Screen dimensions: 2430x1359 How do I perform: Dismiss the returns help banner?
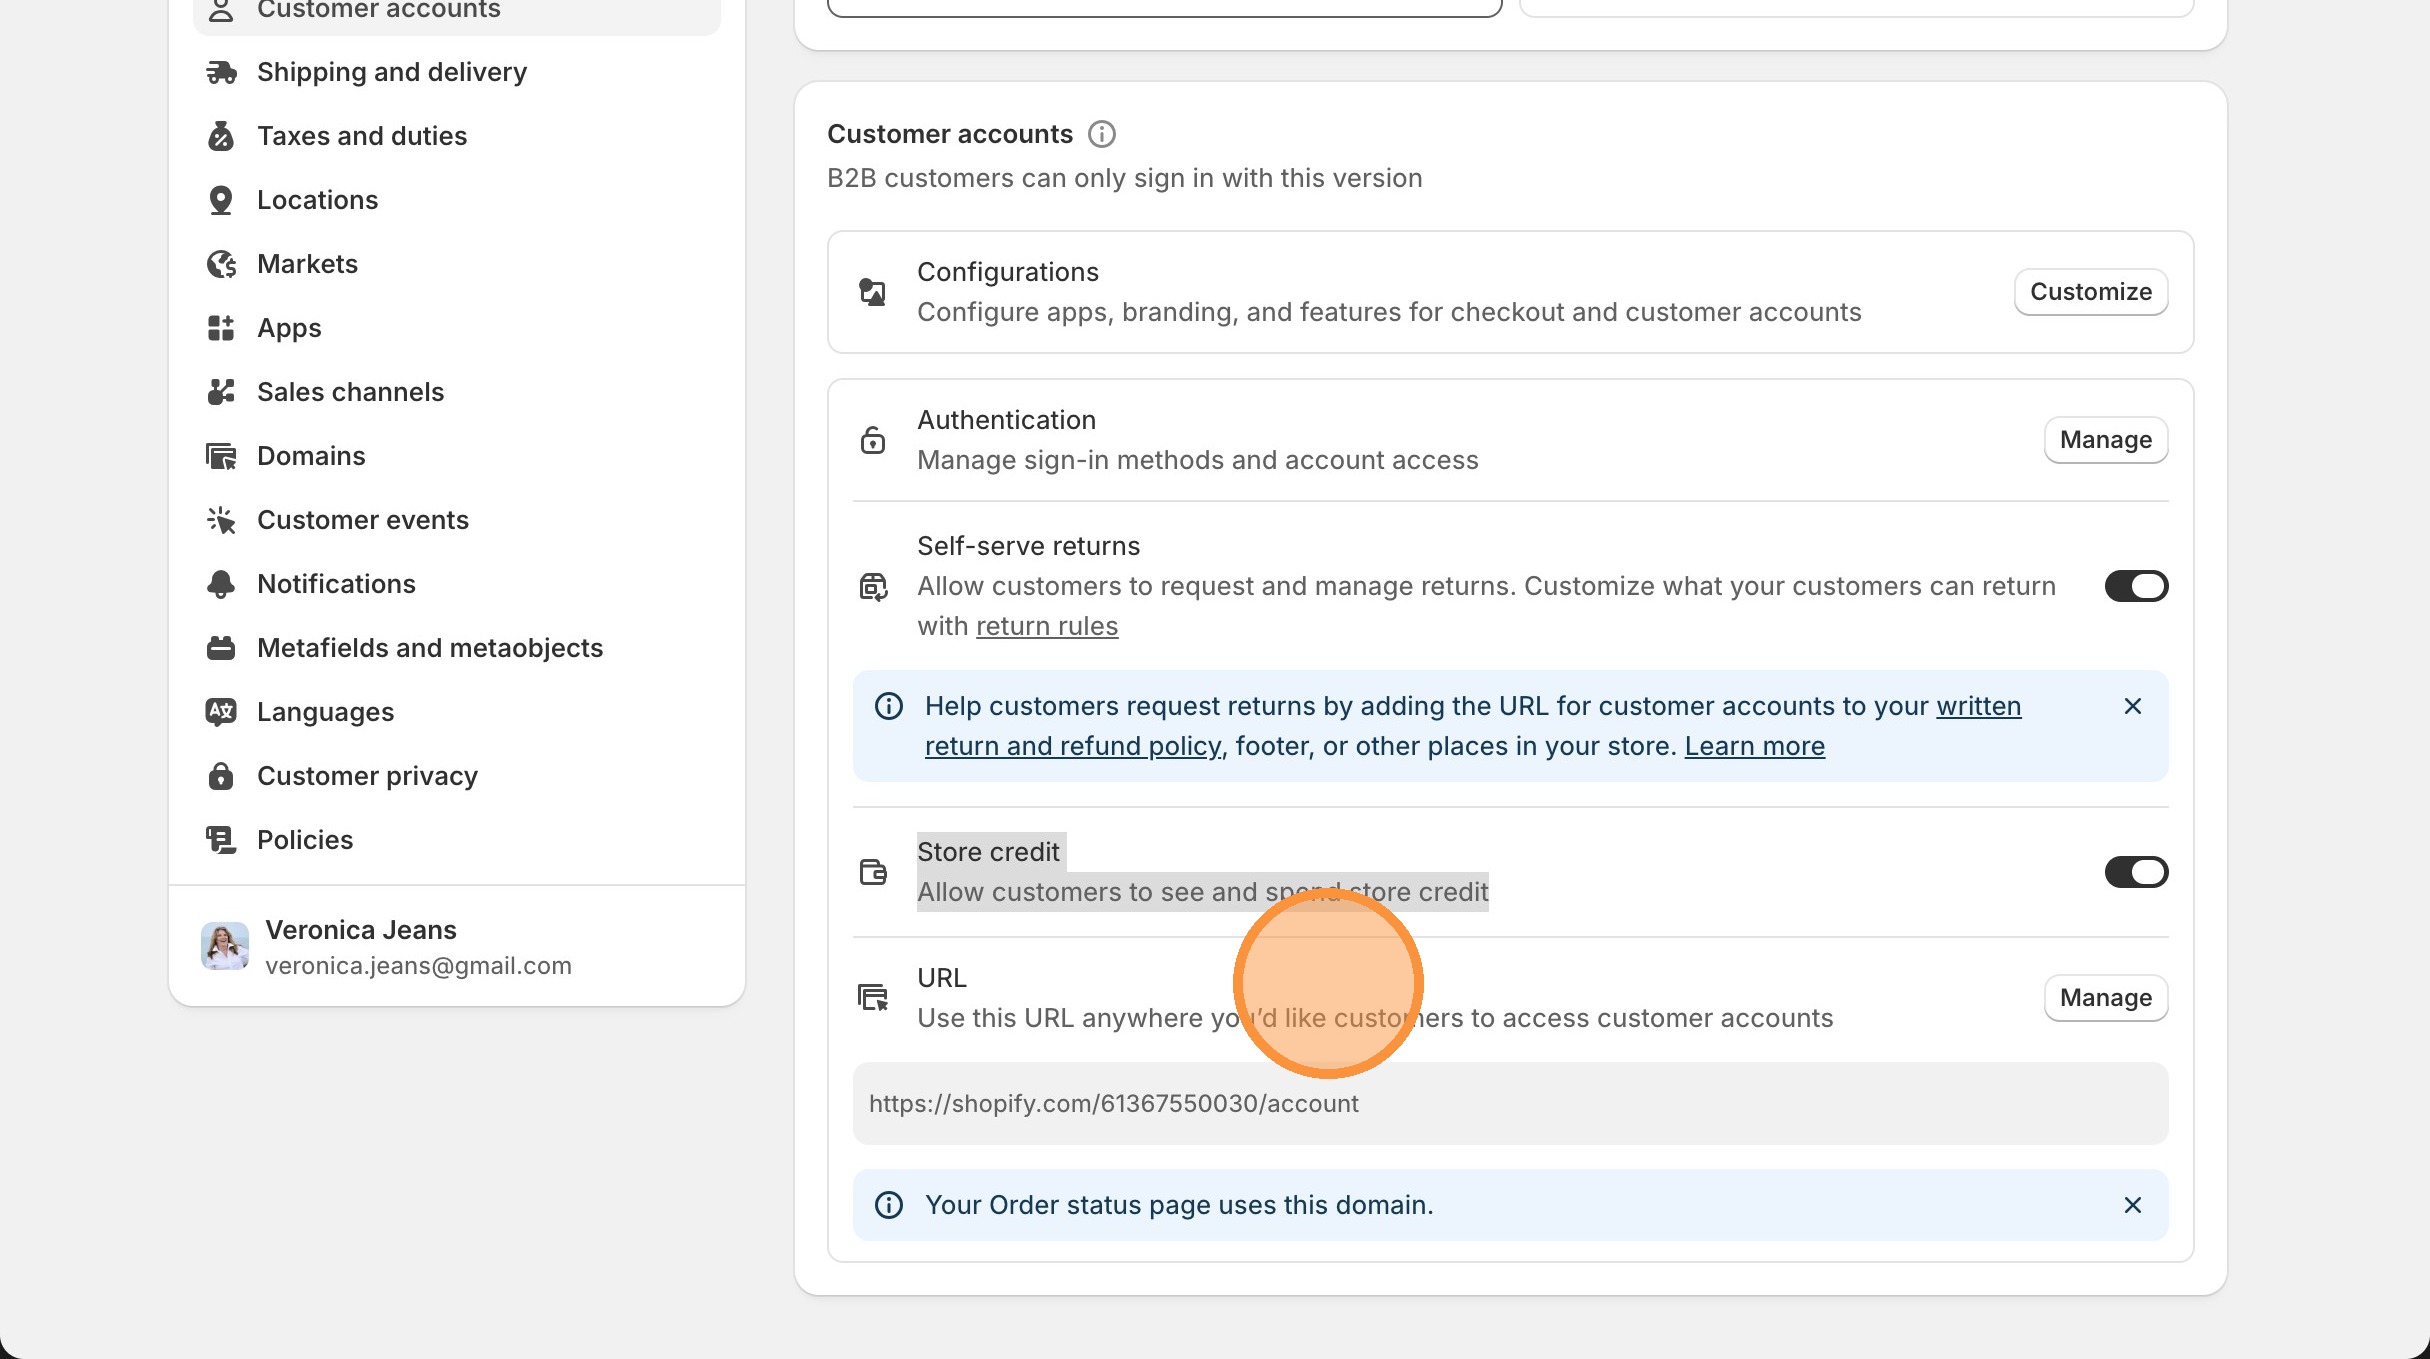coord(2133,705)
